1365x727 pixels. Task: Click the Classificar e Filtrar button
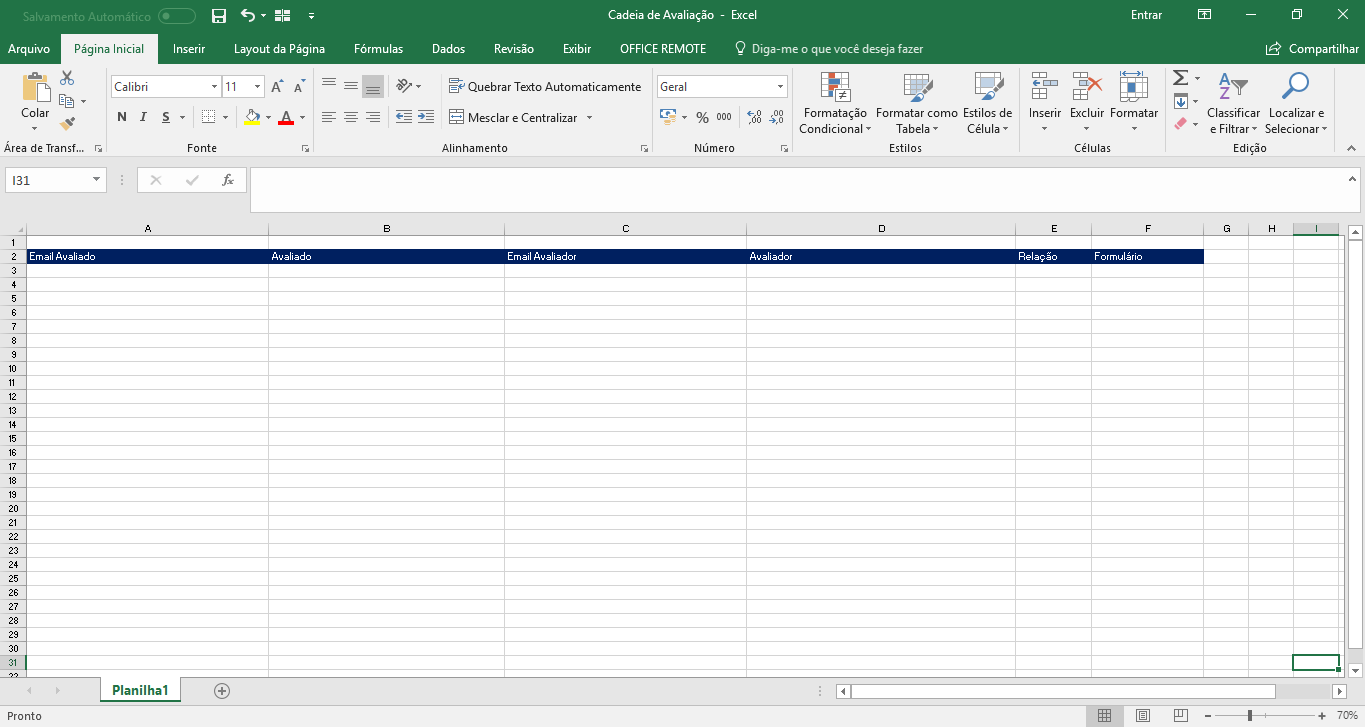click(x=1234, y=103)
